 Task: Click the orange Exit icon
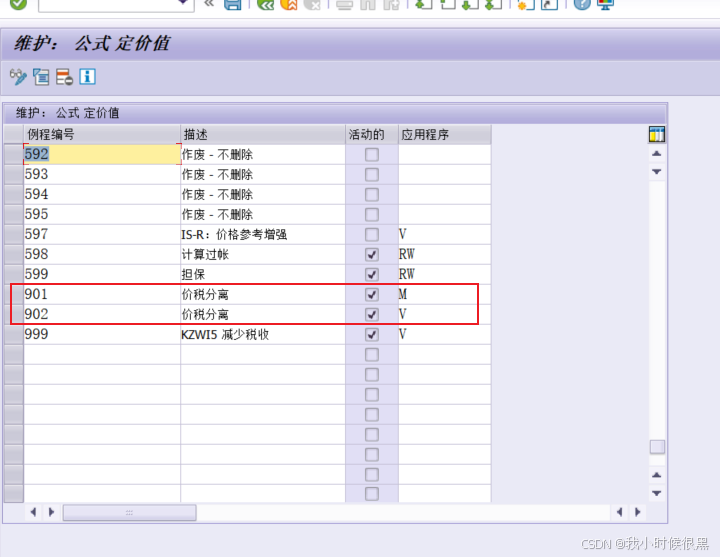pos(289,5)
